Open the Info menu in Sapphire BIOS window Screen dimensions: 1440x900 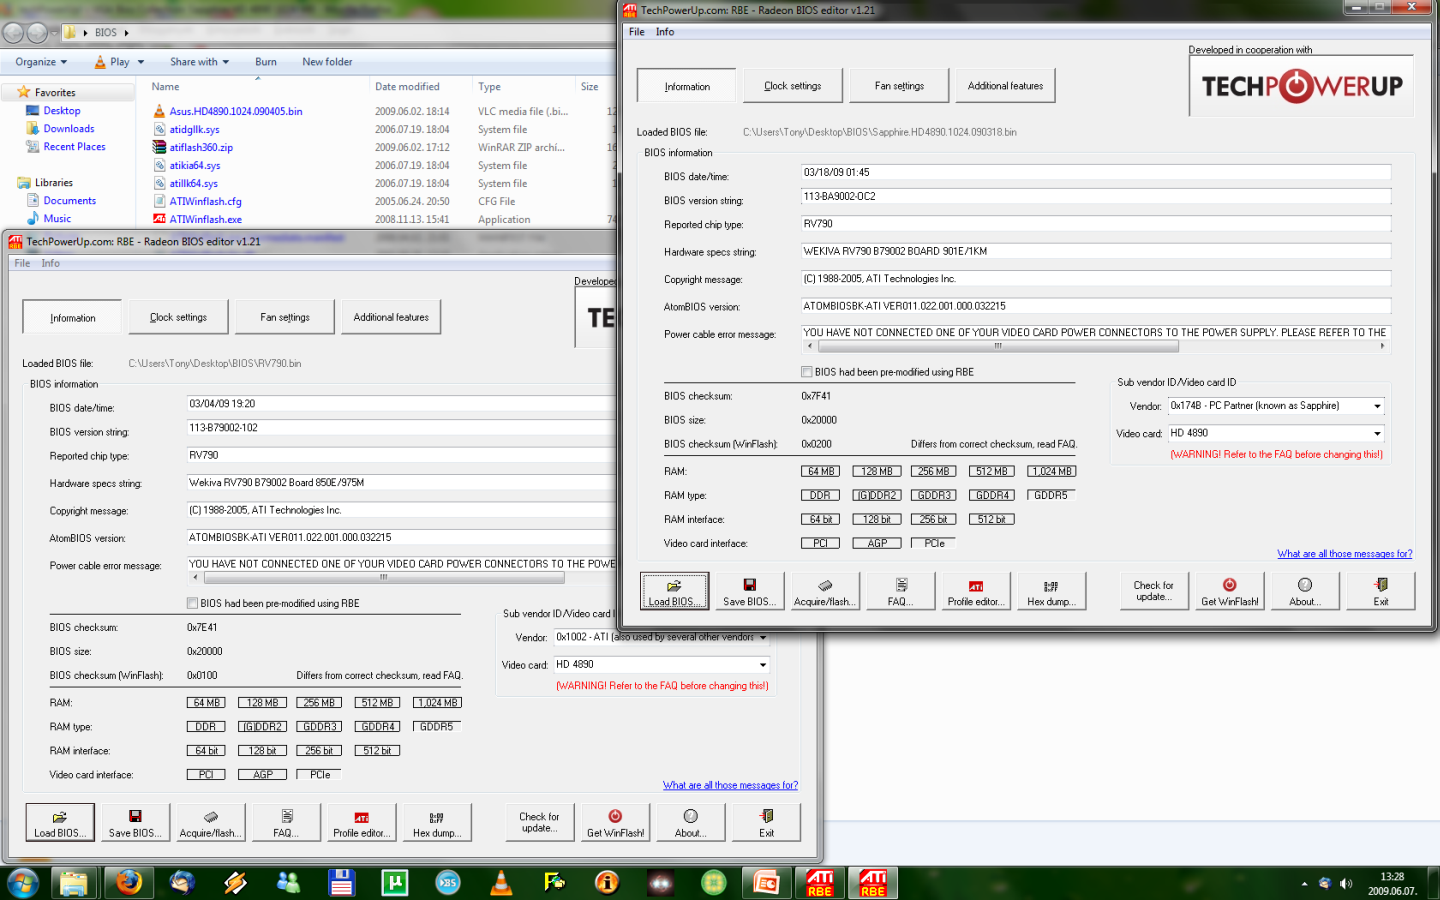click(665, 32)
